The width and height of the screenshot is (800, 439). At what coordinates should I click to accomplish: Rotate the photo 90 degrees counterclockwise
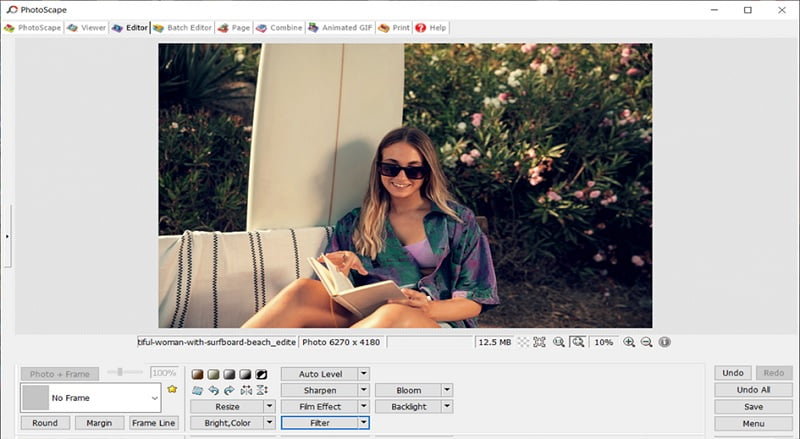click(x=213, y=391)
